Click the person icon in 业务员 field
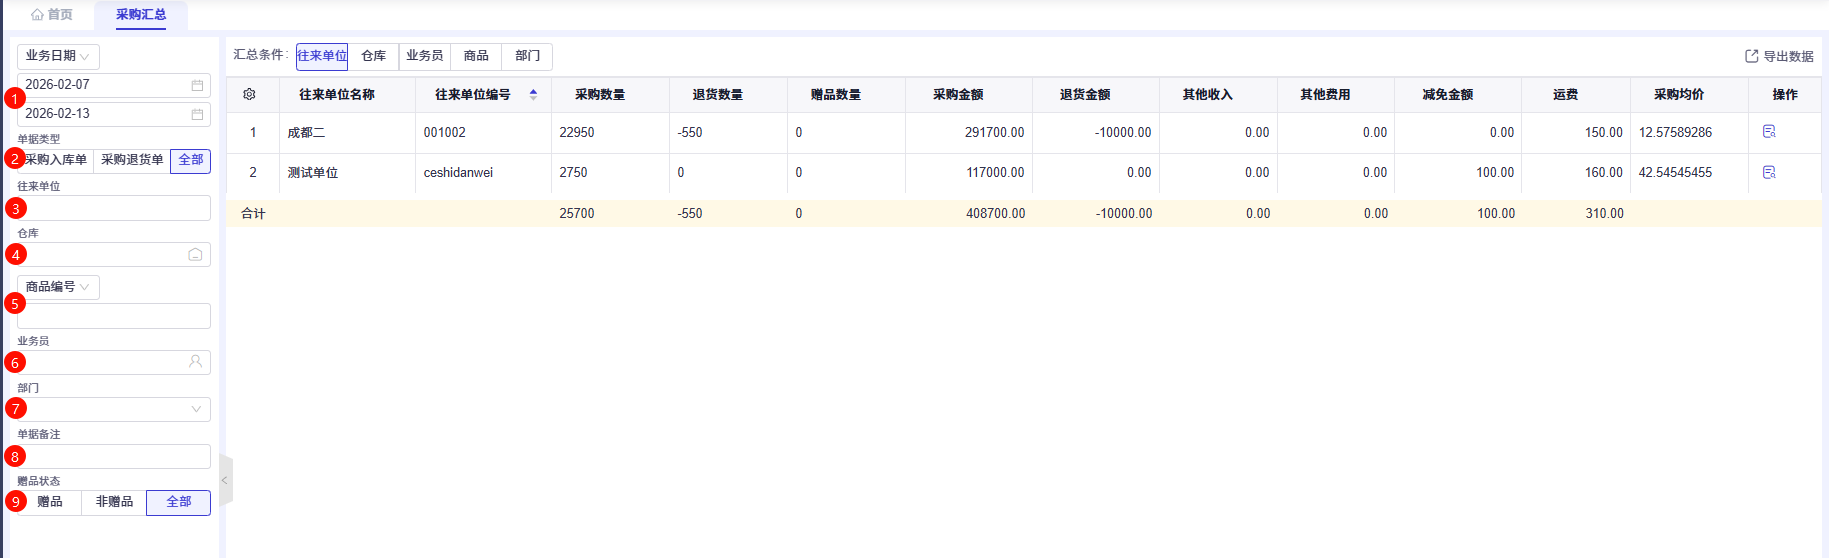The width and height of the screenshot is (1829, 558). (195, 362)
